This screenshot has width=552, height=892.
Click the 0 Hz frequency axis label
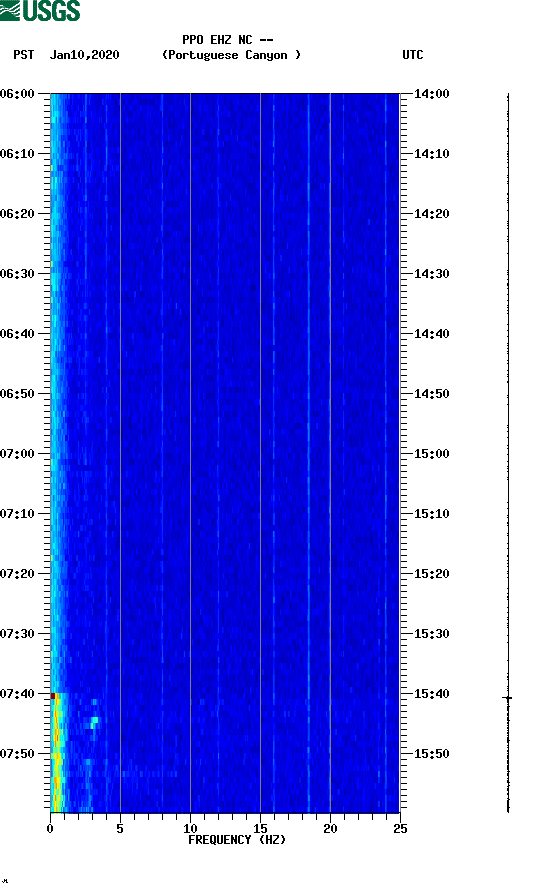pos(50,829)
